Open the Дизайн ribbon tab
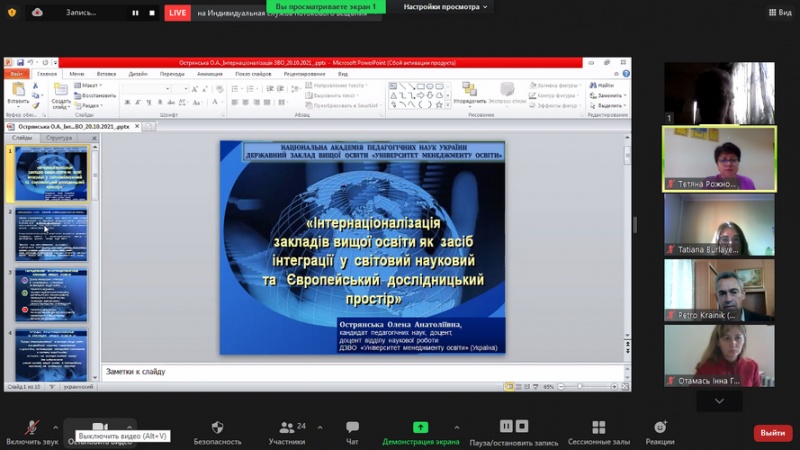The image size is (800, 450). [x=138, y=74]
